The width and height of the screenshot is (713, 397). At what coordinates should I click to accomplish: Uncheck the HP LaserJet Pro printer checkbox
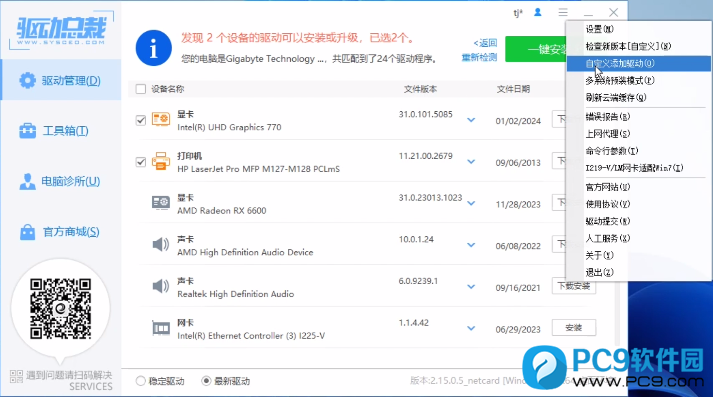coord(141,162)
